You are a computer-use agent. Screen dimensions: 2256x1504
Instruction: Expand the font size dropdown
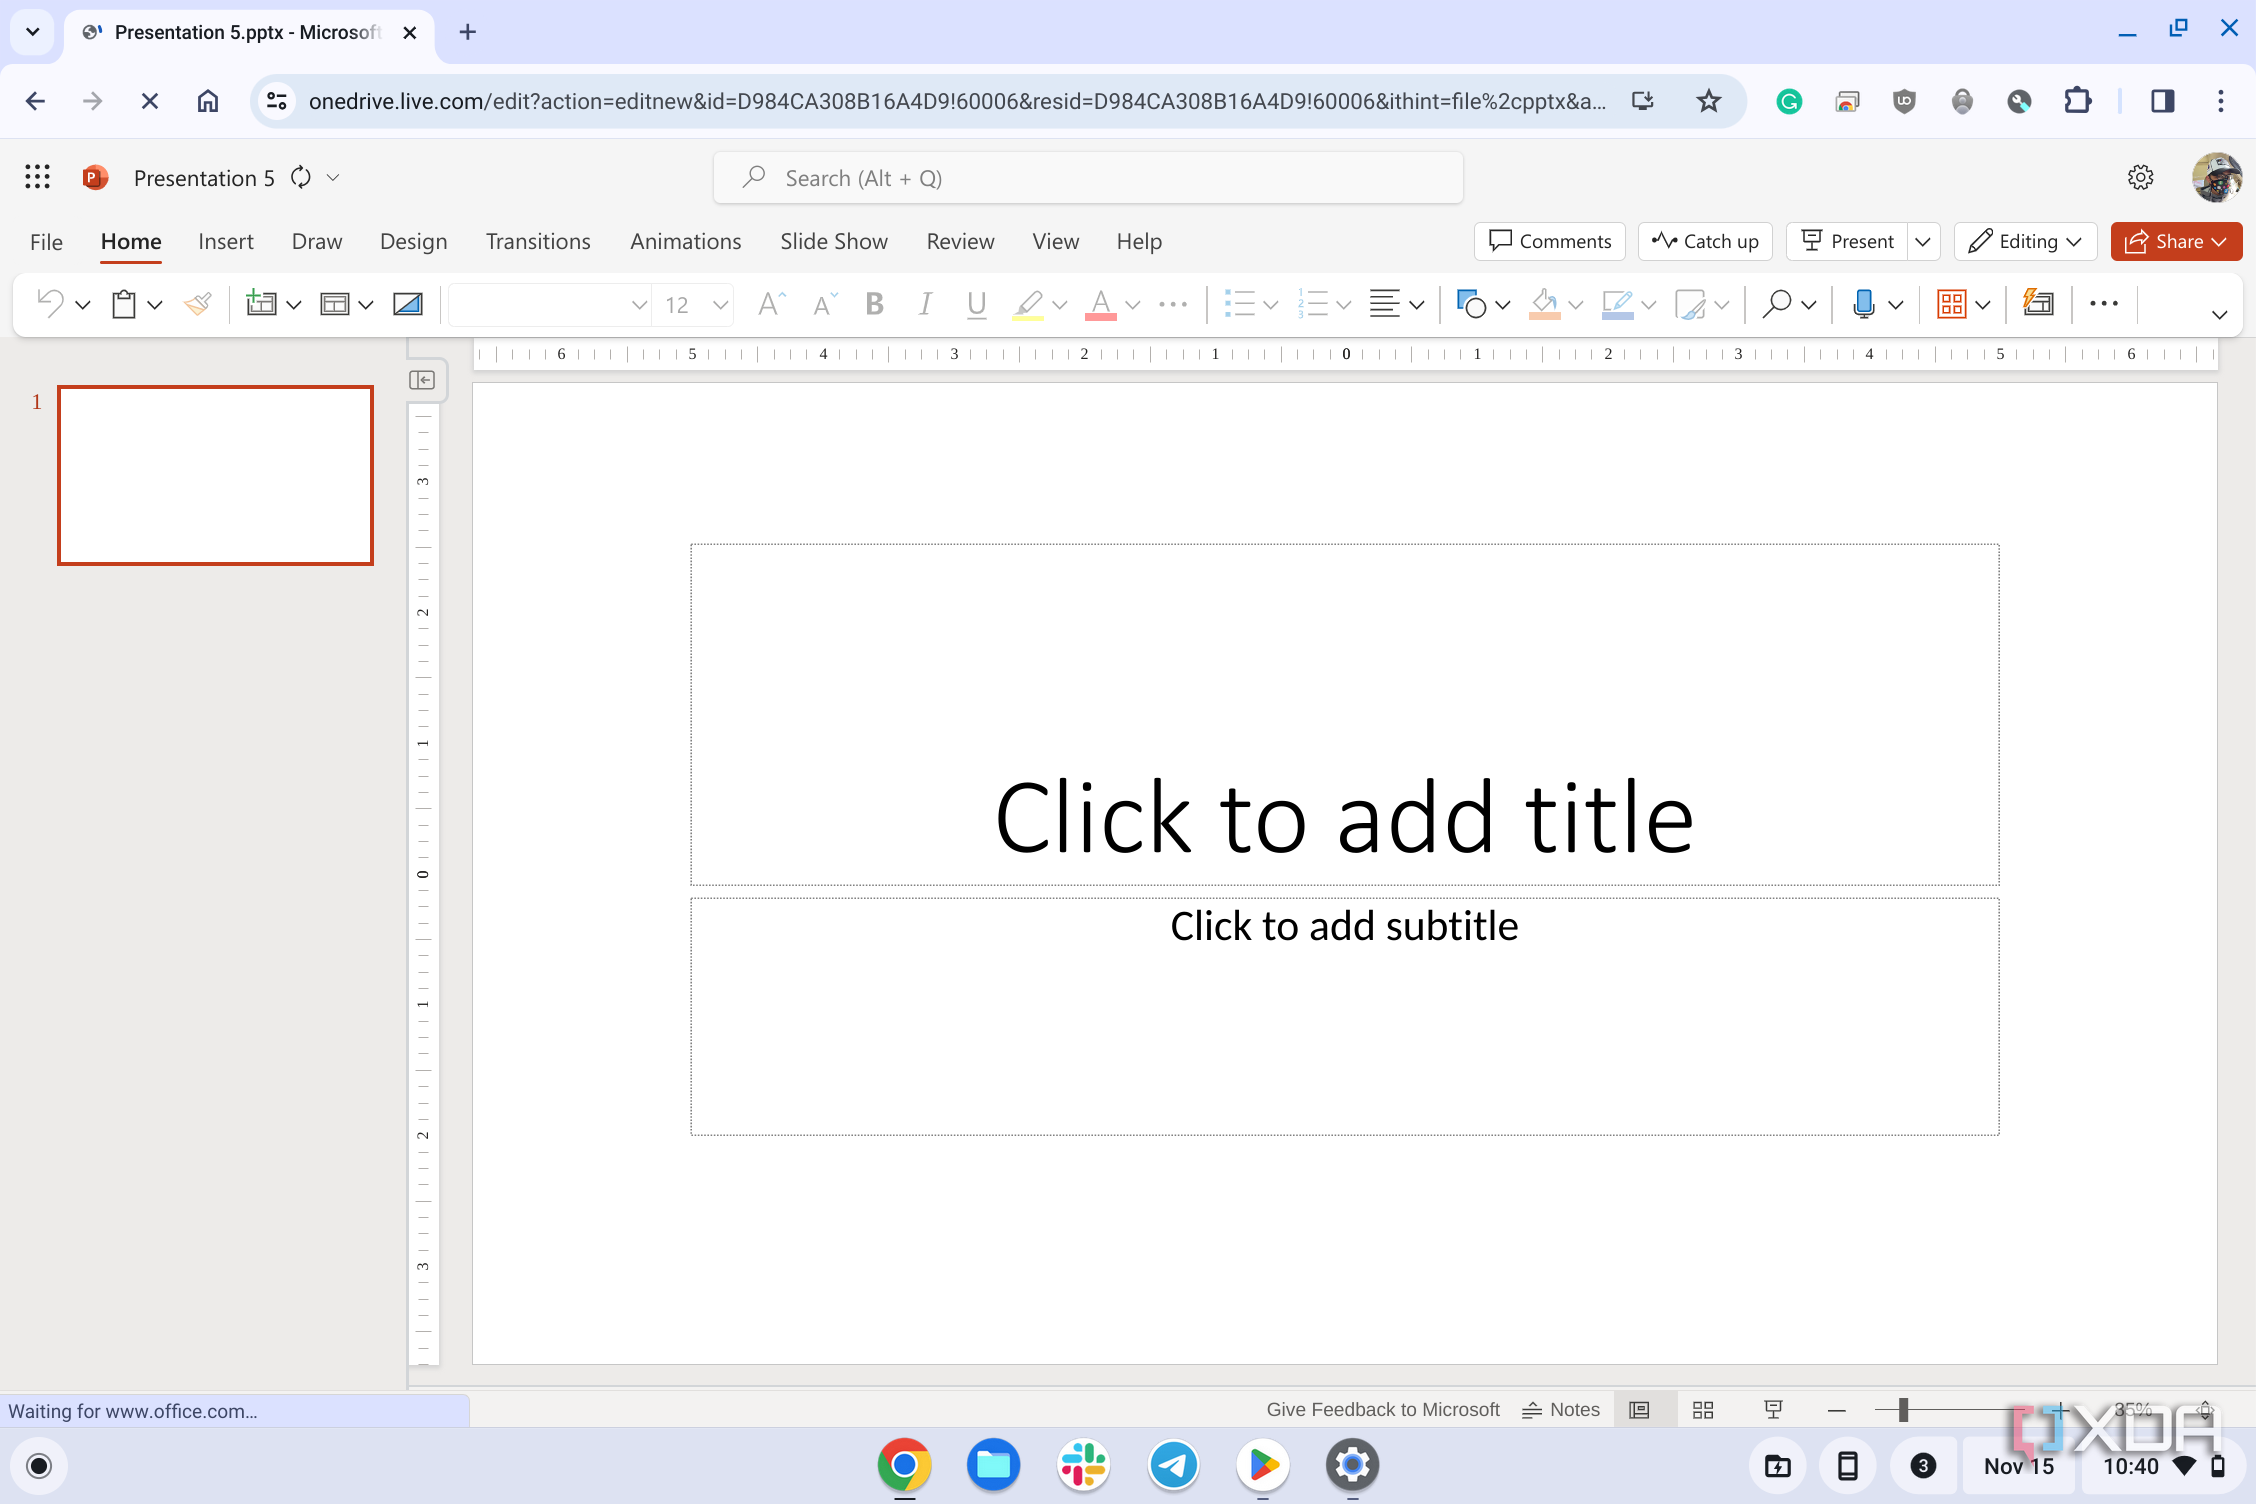tap(720, 304)
